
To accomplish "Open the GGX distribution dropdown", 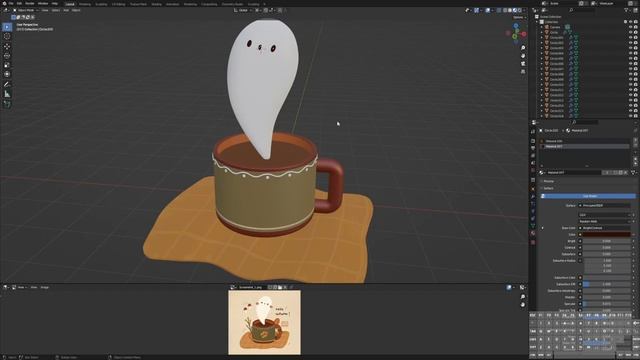I will click(604, 215).
